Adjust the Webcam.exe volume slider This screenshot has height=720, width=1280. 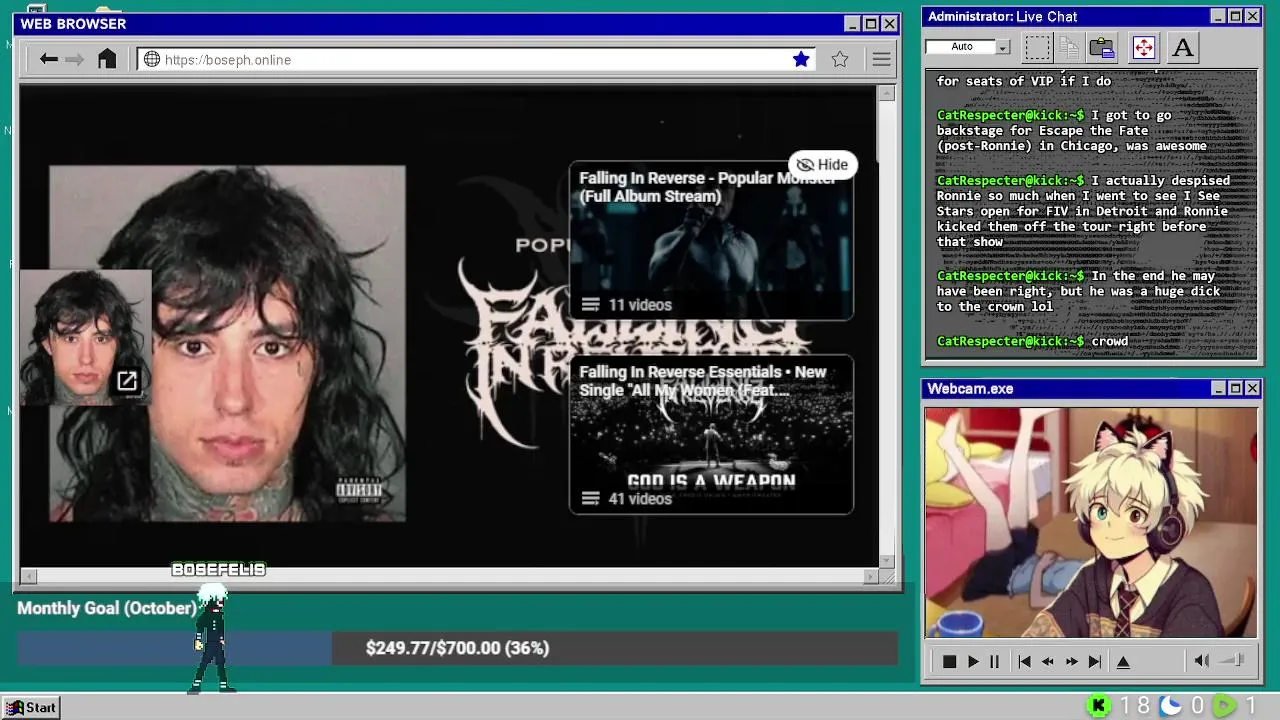1232,660
